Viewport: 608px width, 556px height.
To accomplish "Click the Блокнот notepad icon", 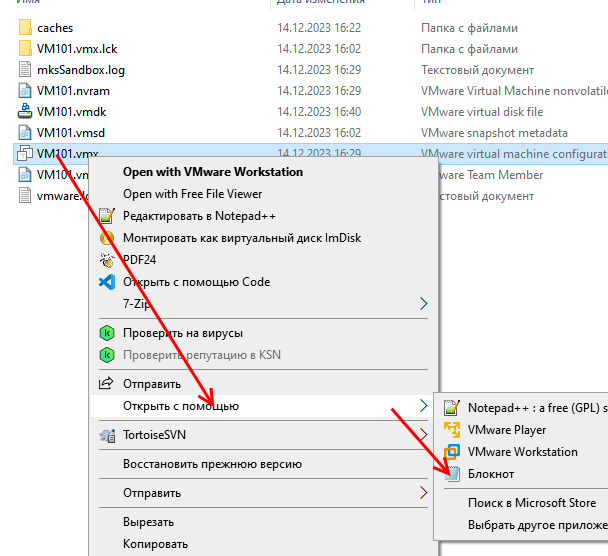I will click(x=452, y=474).
